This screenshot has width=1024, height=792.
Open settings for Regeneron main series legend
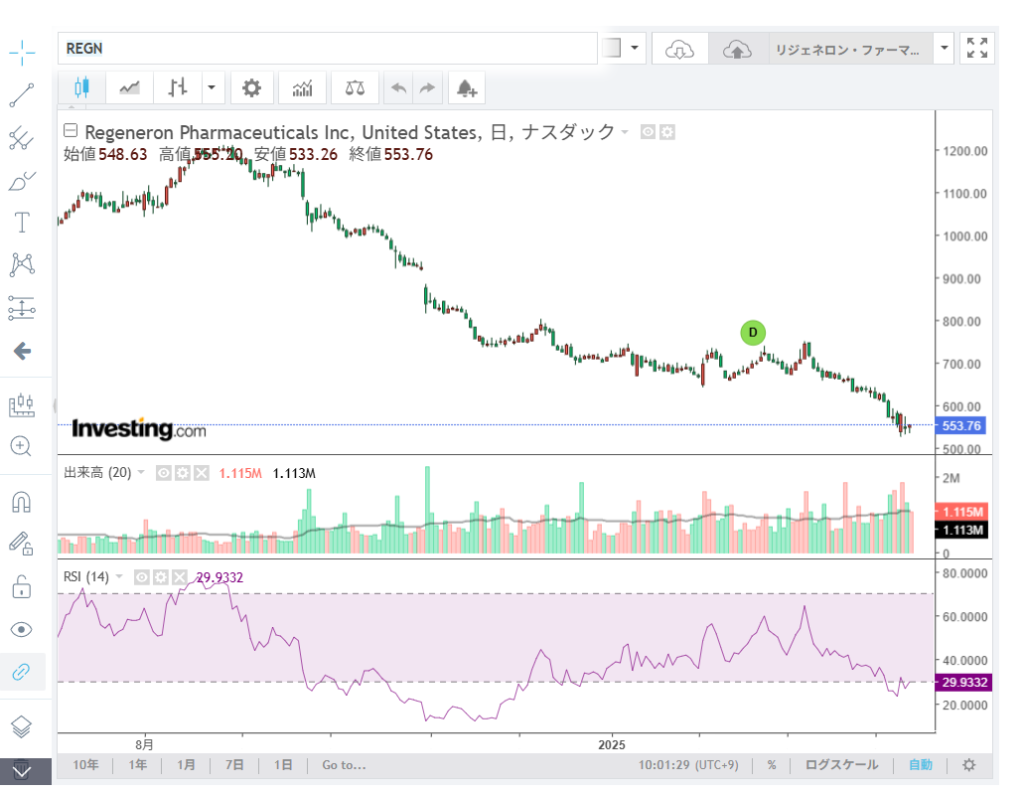[667, 133]
